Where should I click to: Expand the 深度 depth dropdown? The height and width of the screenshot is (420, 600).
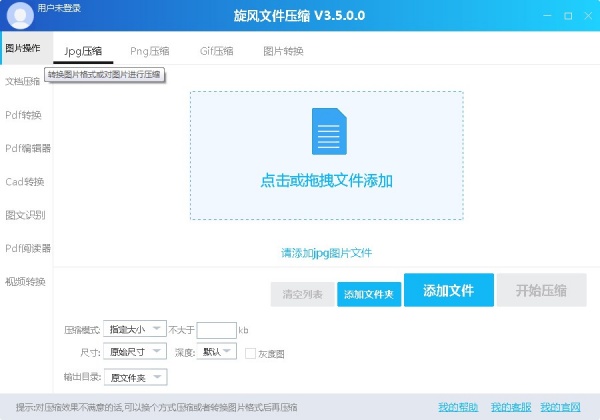[217, 353]
